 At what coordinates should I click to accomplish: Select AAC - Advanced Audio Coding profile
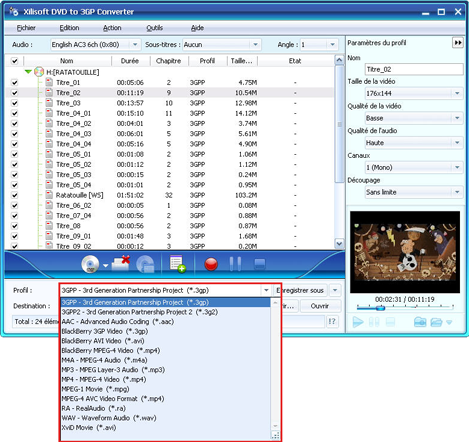point(166,322)
